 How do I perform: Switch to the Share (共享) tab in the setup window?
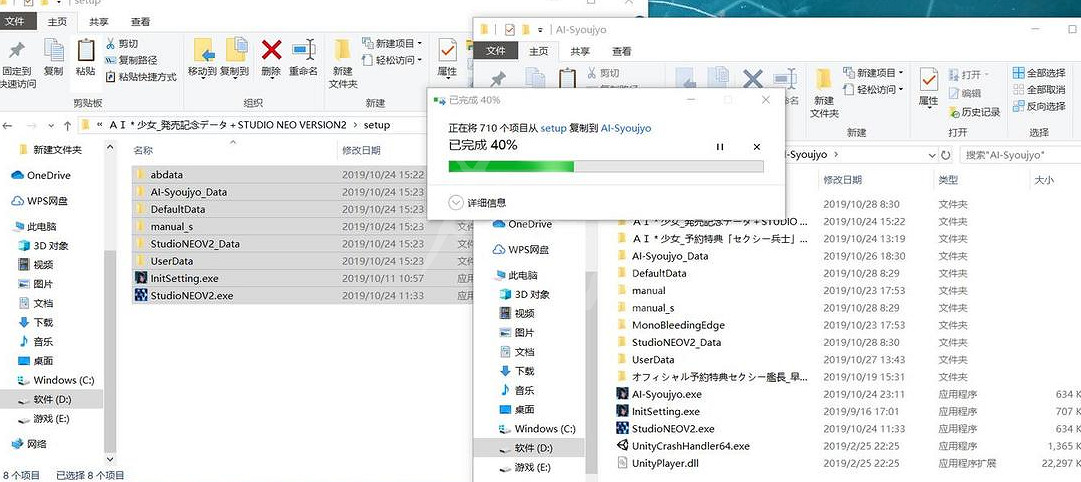click(99, 21)
